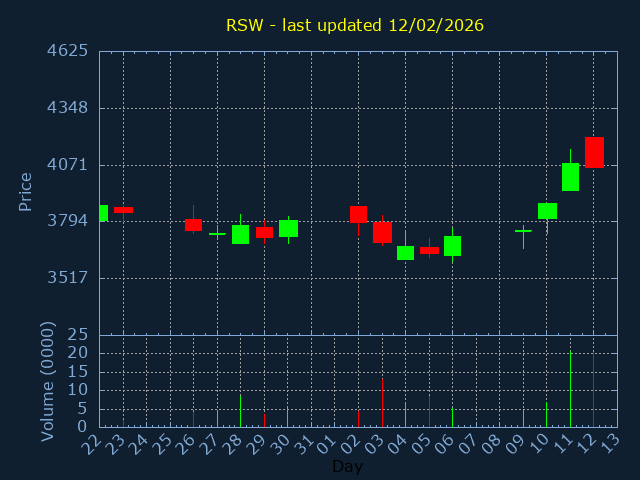Click the 'Day' x-axis title
The height and width of the screenshot is (480, 640).
348,466
